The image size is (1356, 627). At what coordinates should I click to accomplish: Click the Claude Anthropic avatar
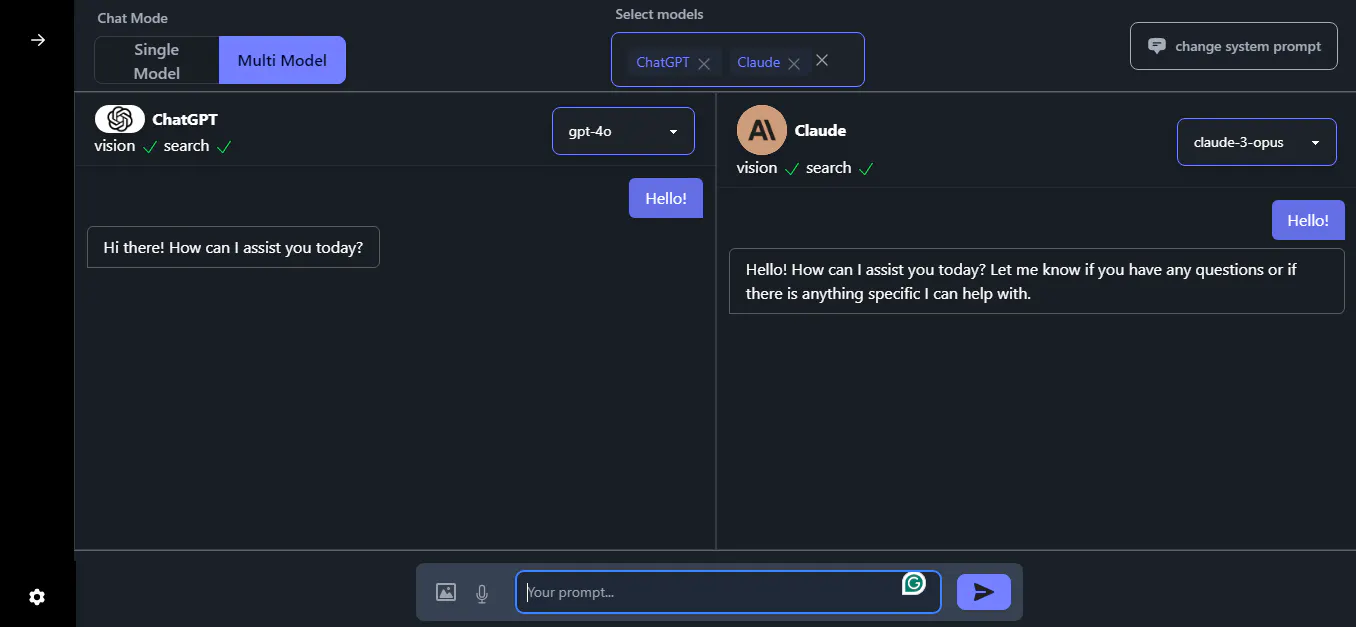pyautogui.click(x=762, y=130)
